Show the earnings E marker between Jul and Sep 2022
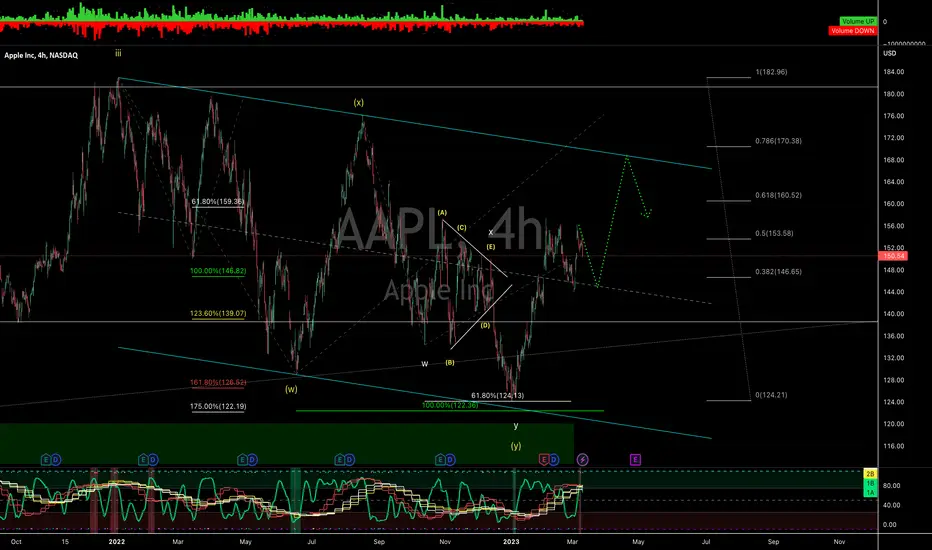Screen dimensions: 932x550 tap(340, 460)
